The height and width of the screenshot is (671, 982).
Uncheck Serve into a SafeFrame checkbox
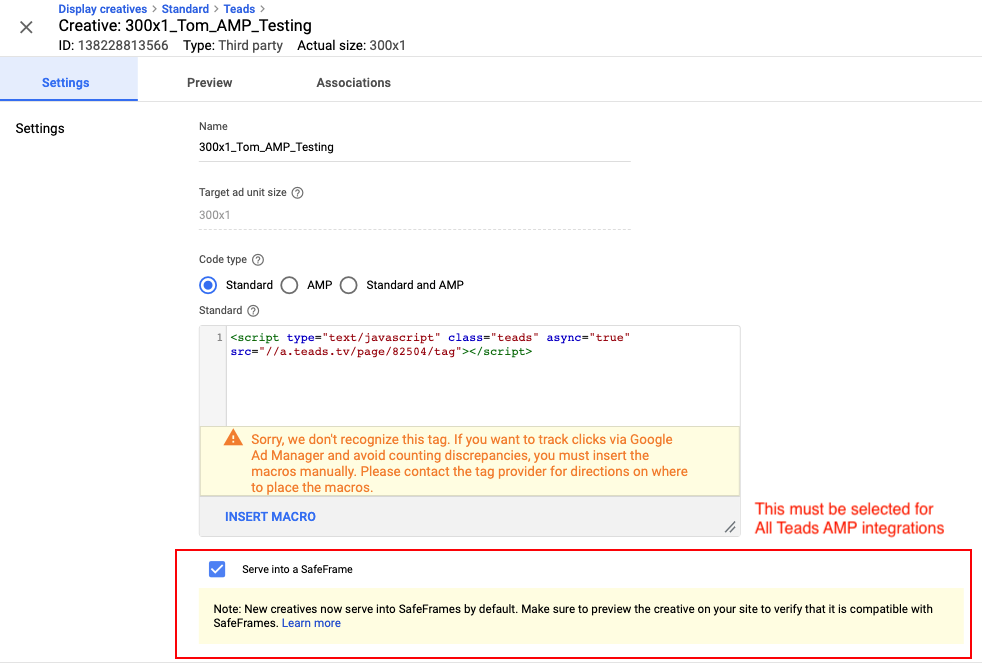tap(217, 569)
